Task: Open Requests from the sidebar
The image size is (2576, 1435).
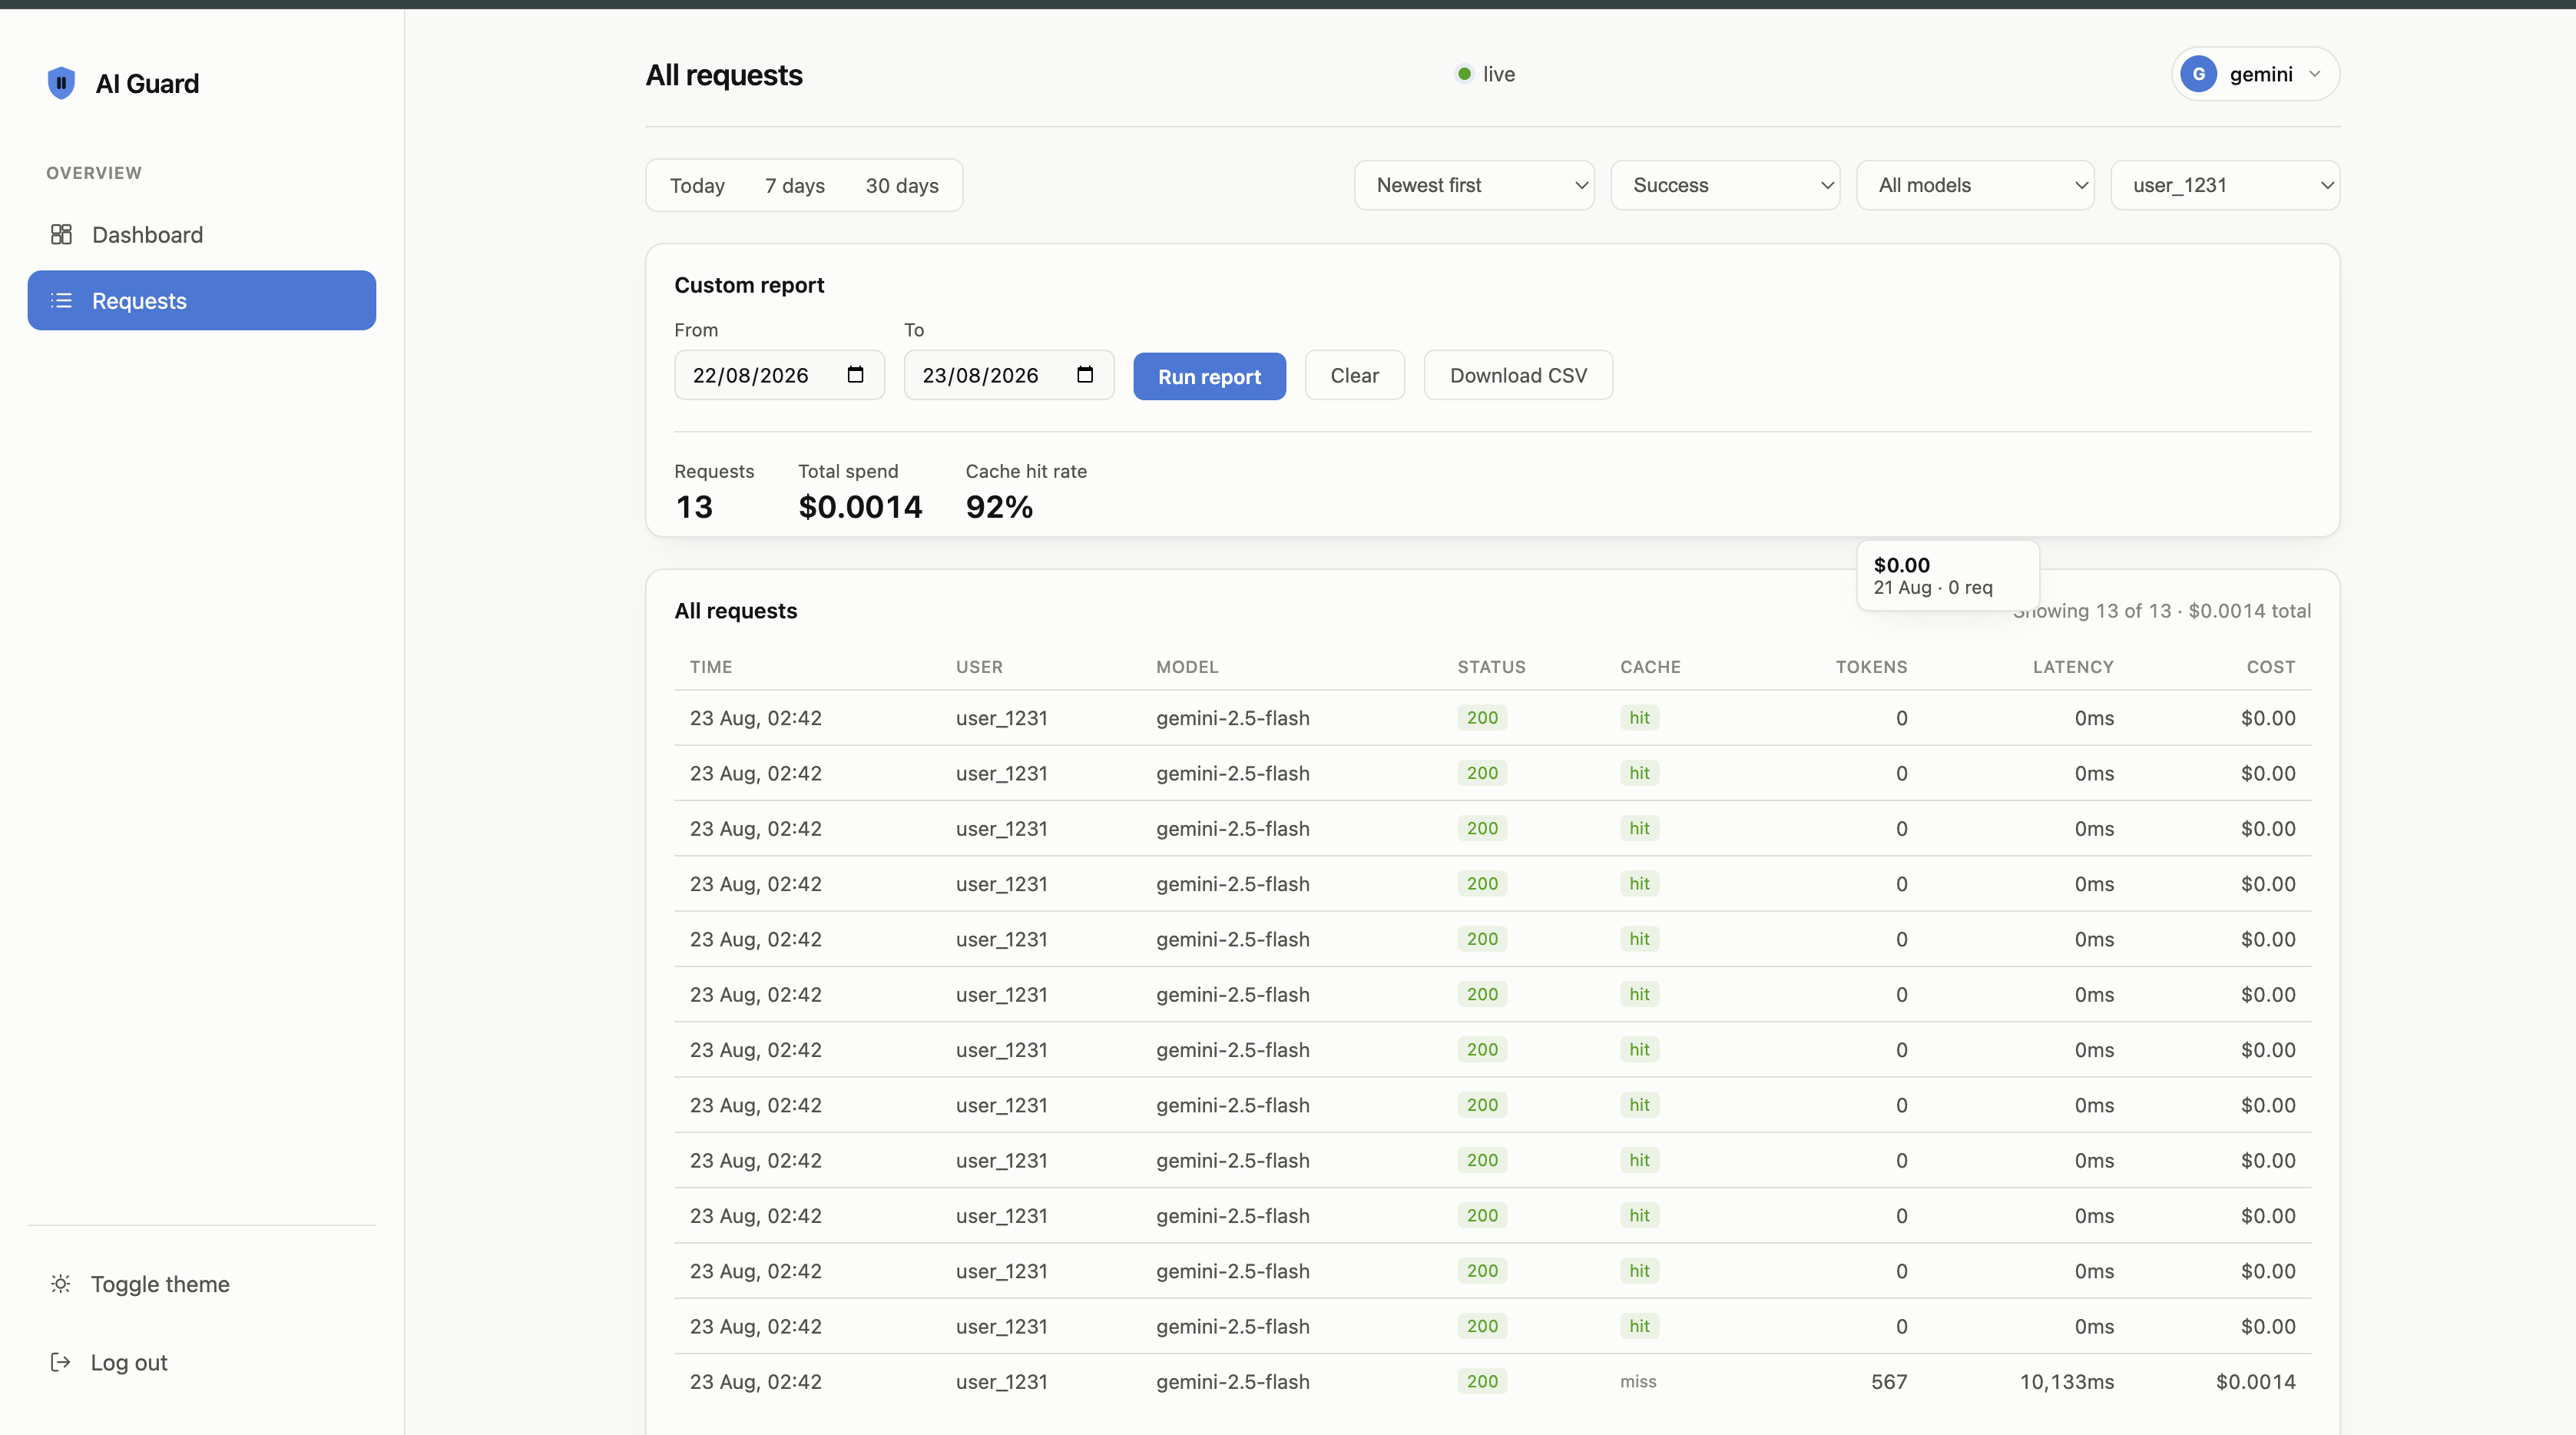Action: 202,300
